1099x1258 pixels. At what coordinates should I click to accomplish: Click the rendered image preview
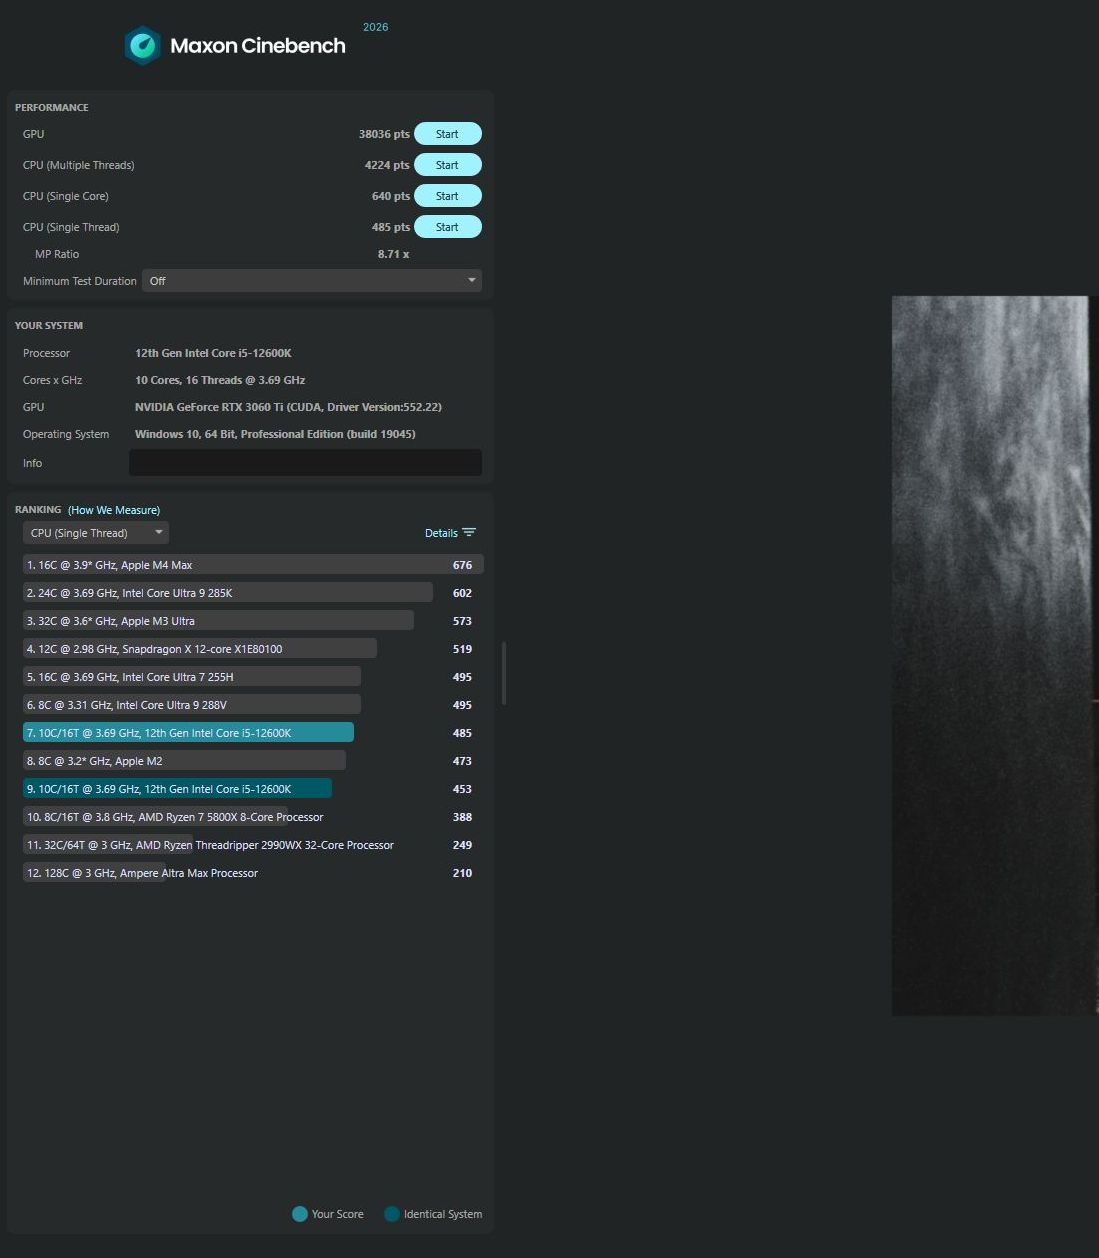point(995,655)
